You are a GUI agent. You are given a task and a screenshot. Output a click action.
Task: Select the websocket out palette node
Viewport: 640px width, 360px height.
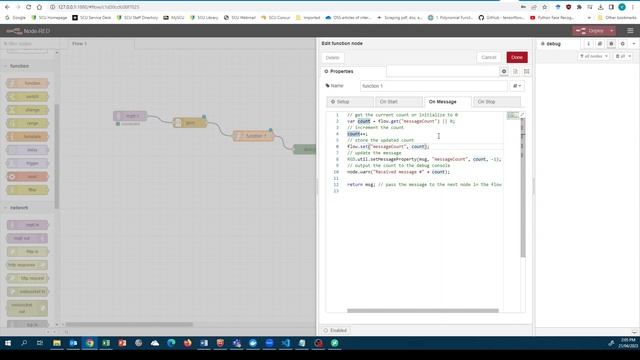click(27, 308)
